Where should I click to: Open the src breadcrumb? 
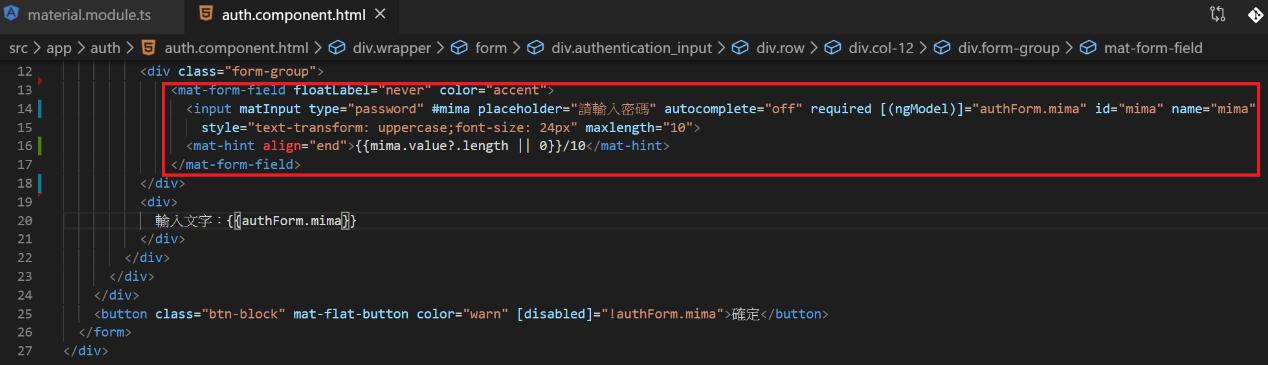click(19, 48)
